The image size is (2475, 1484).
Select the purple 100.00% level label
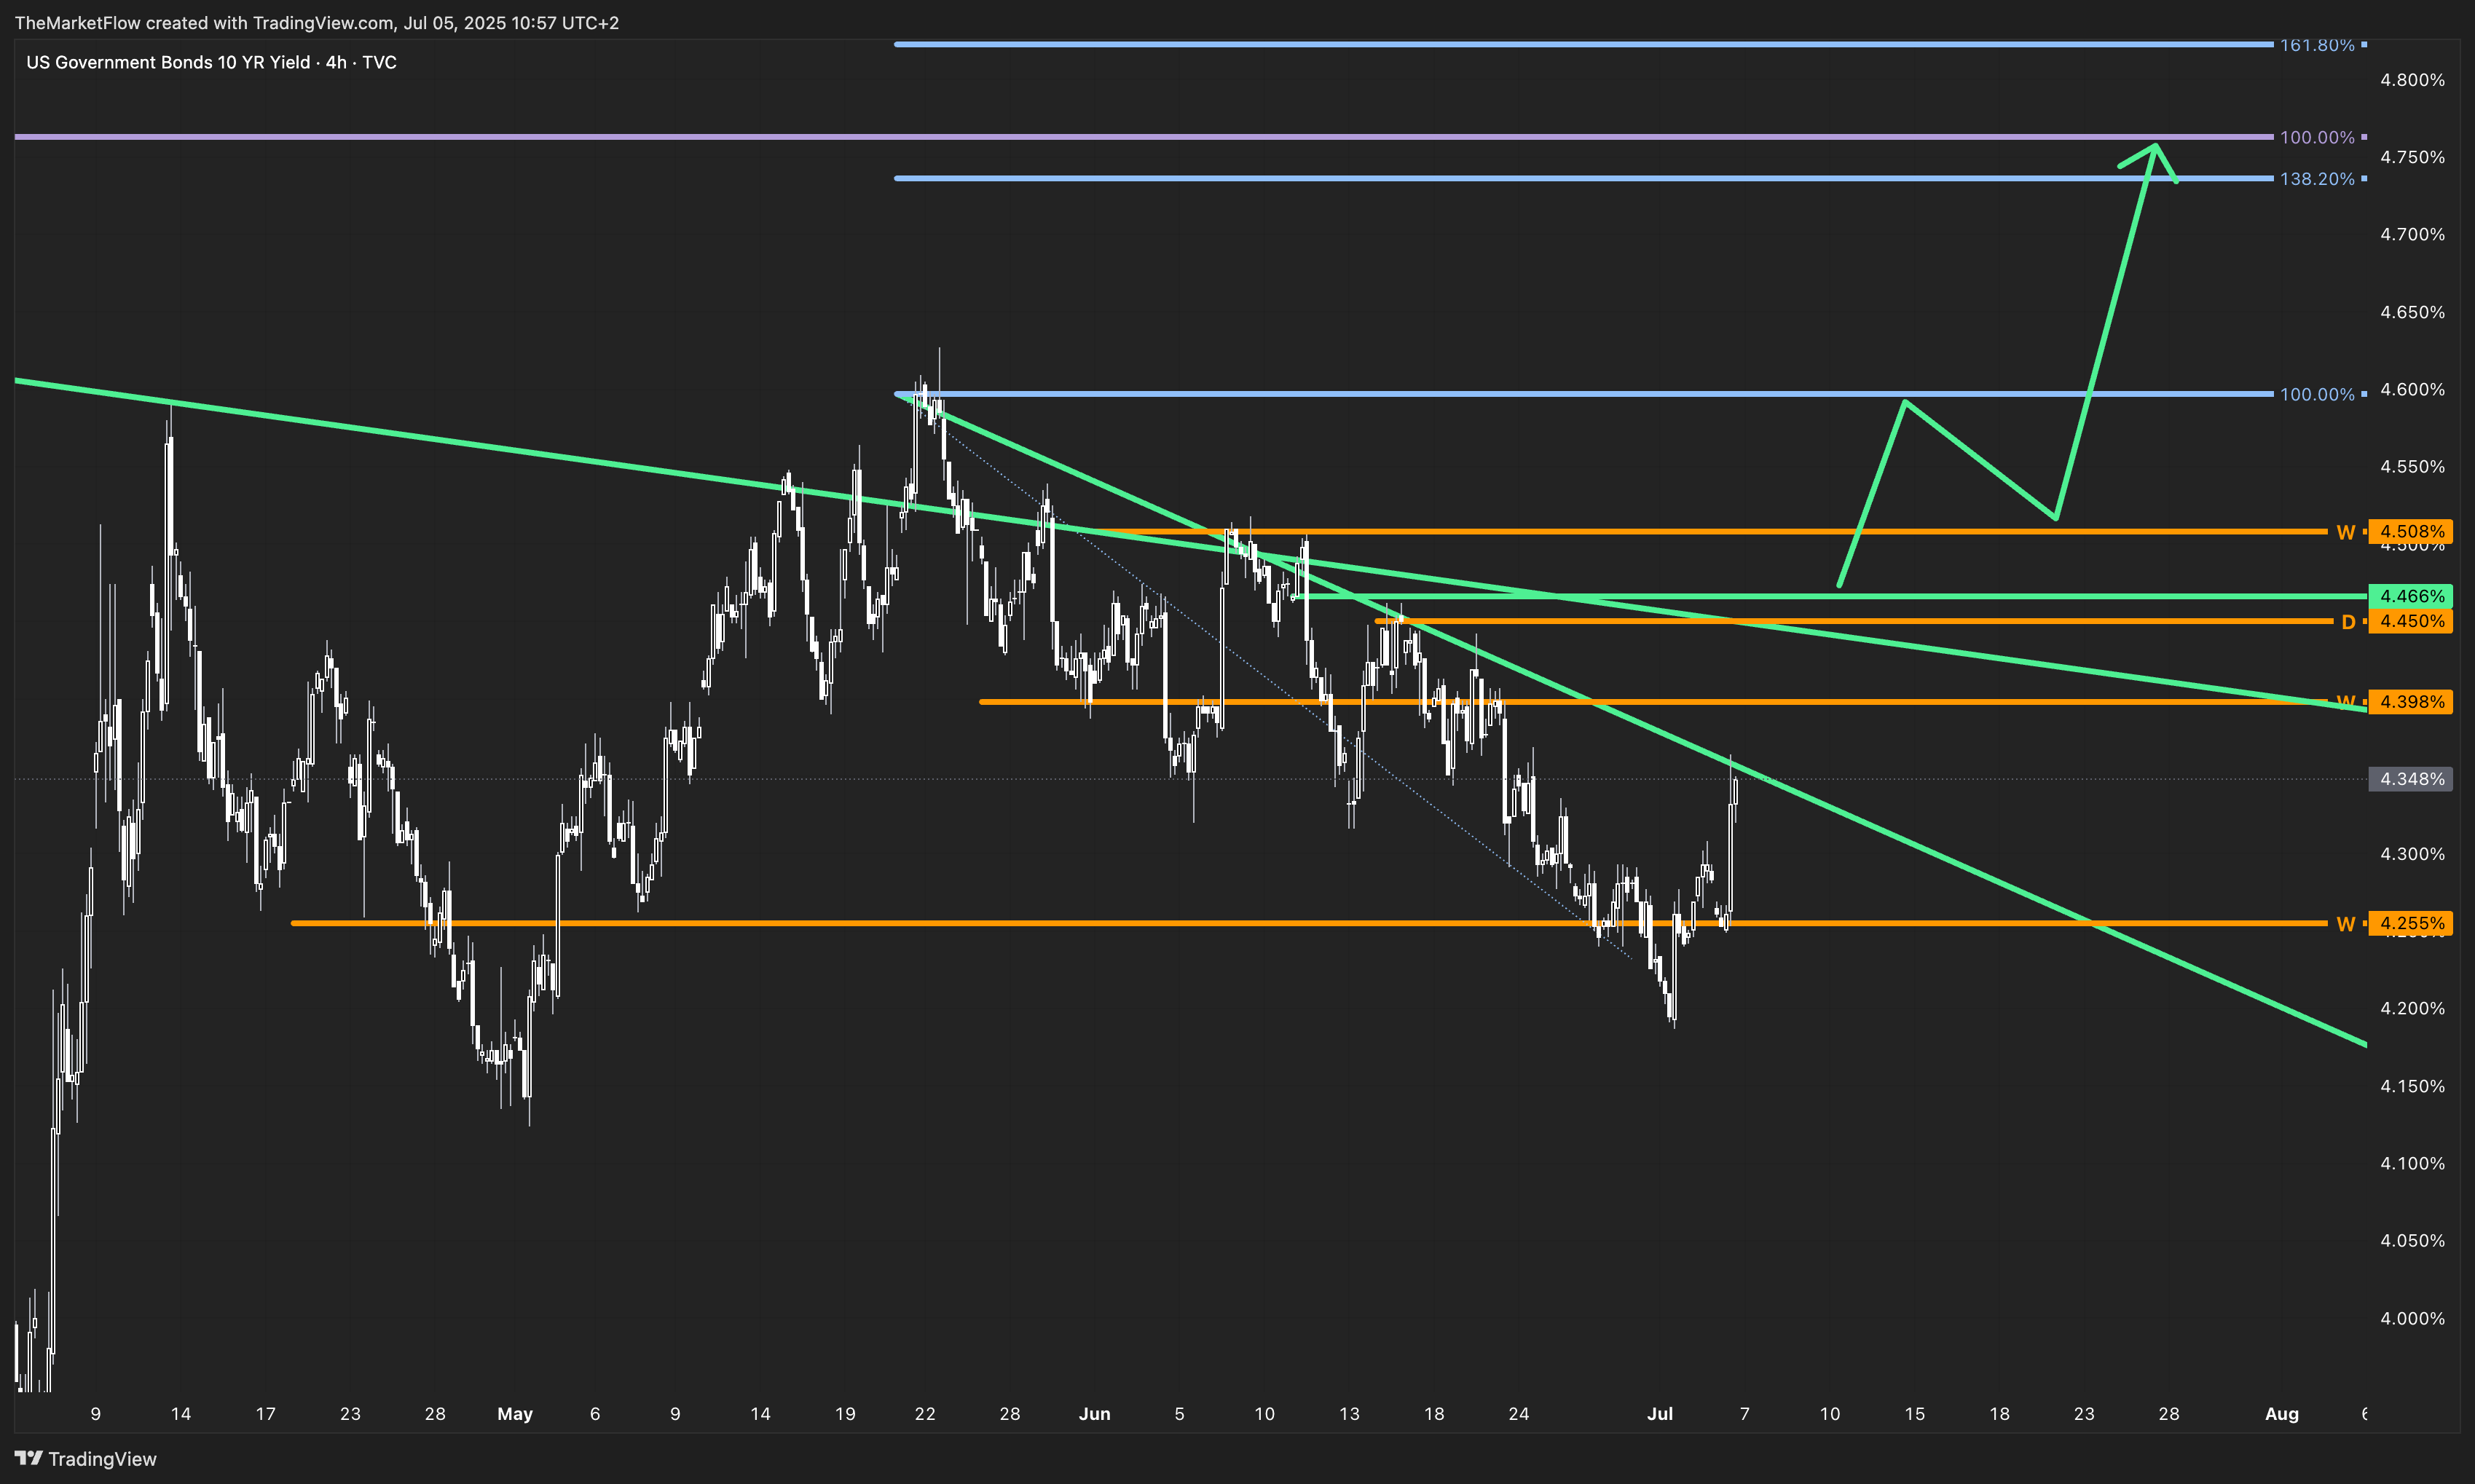coord(2316,137)
